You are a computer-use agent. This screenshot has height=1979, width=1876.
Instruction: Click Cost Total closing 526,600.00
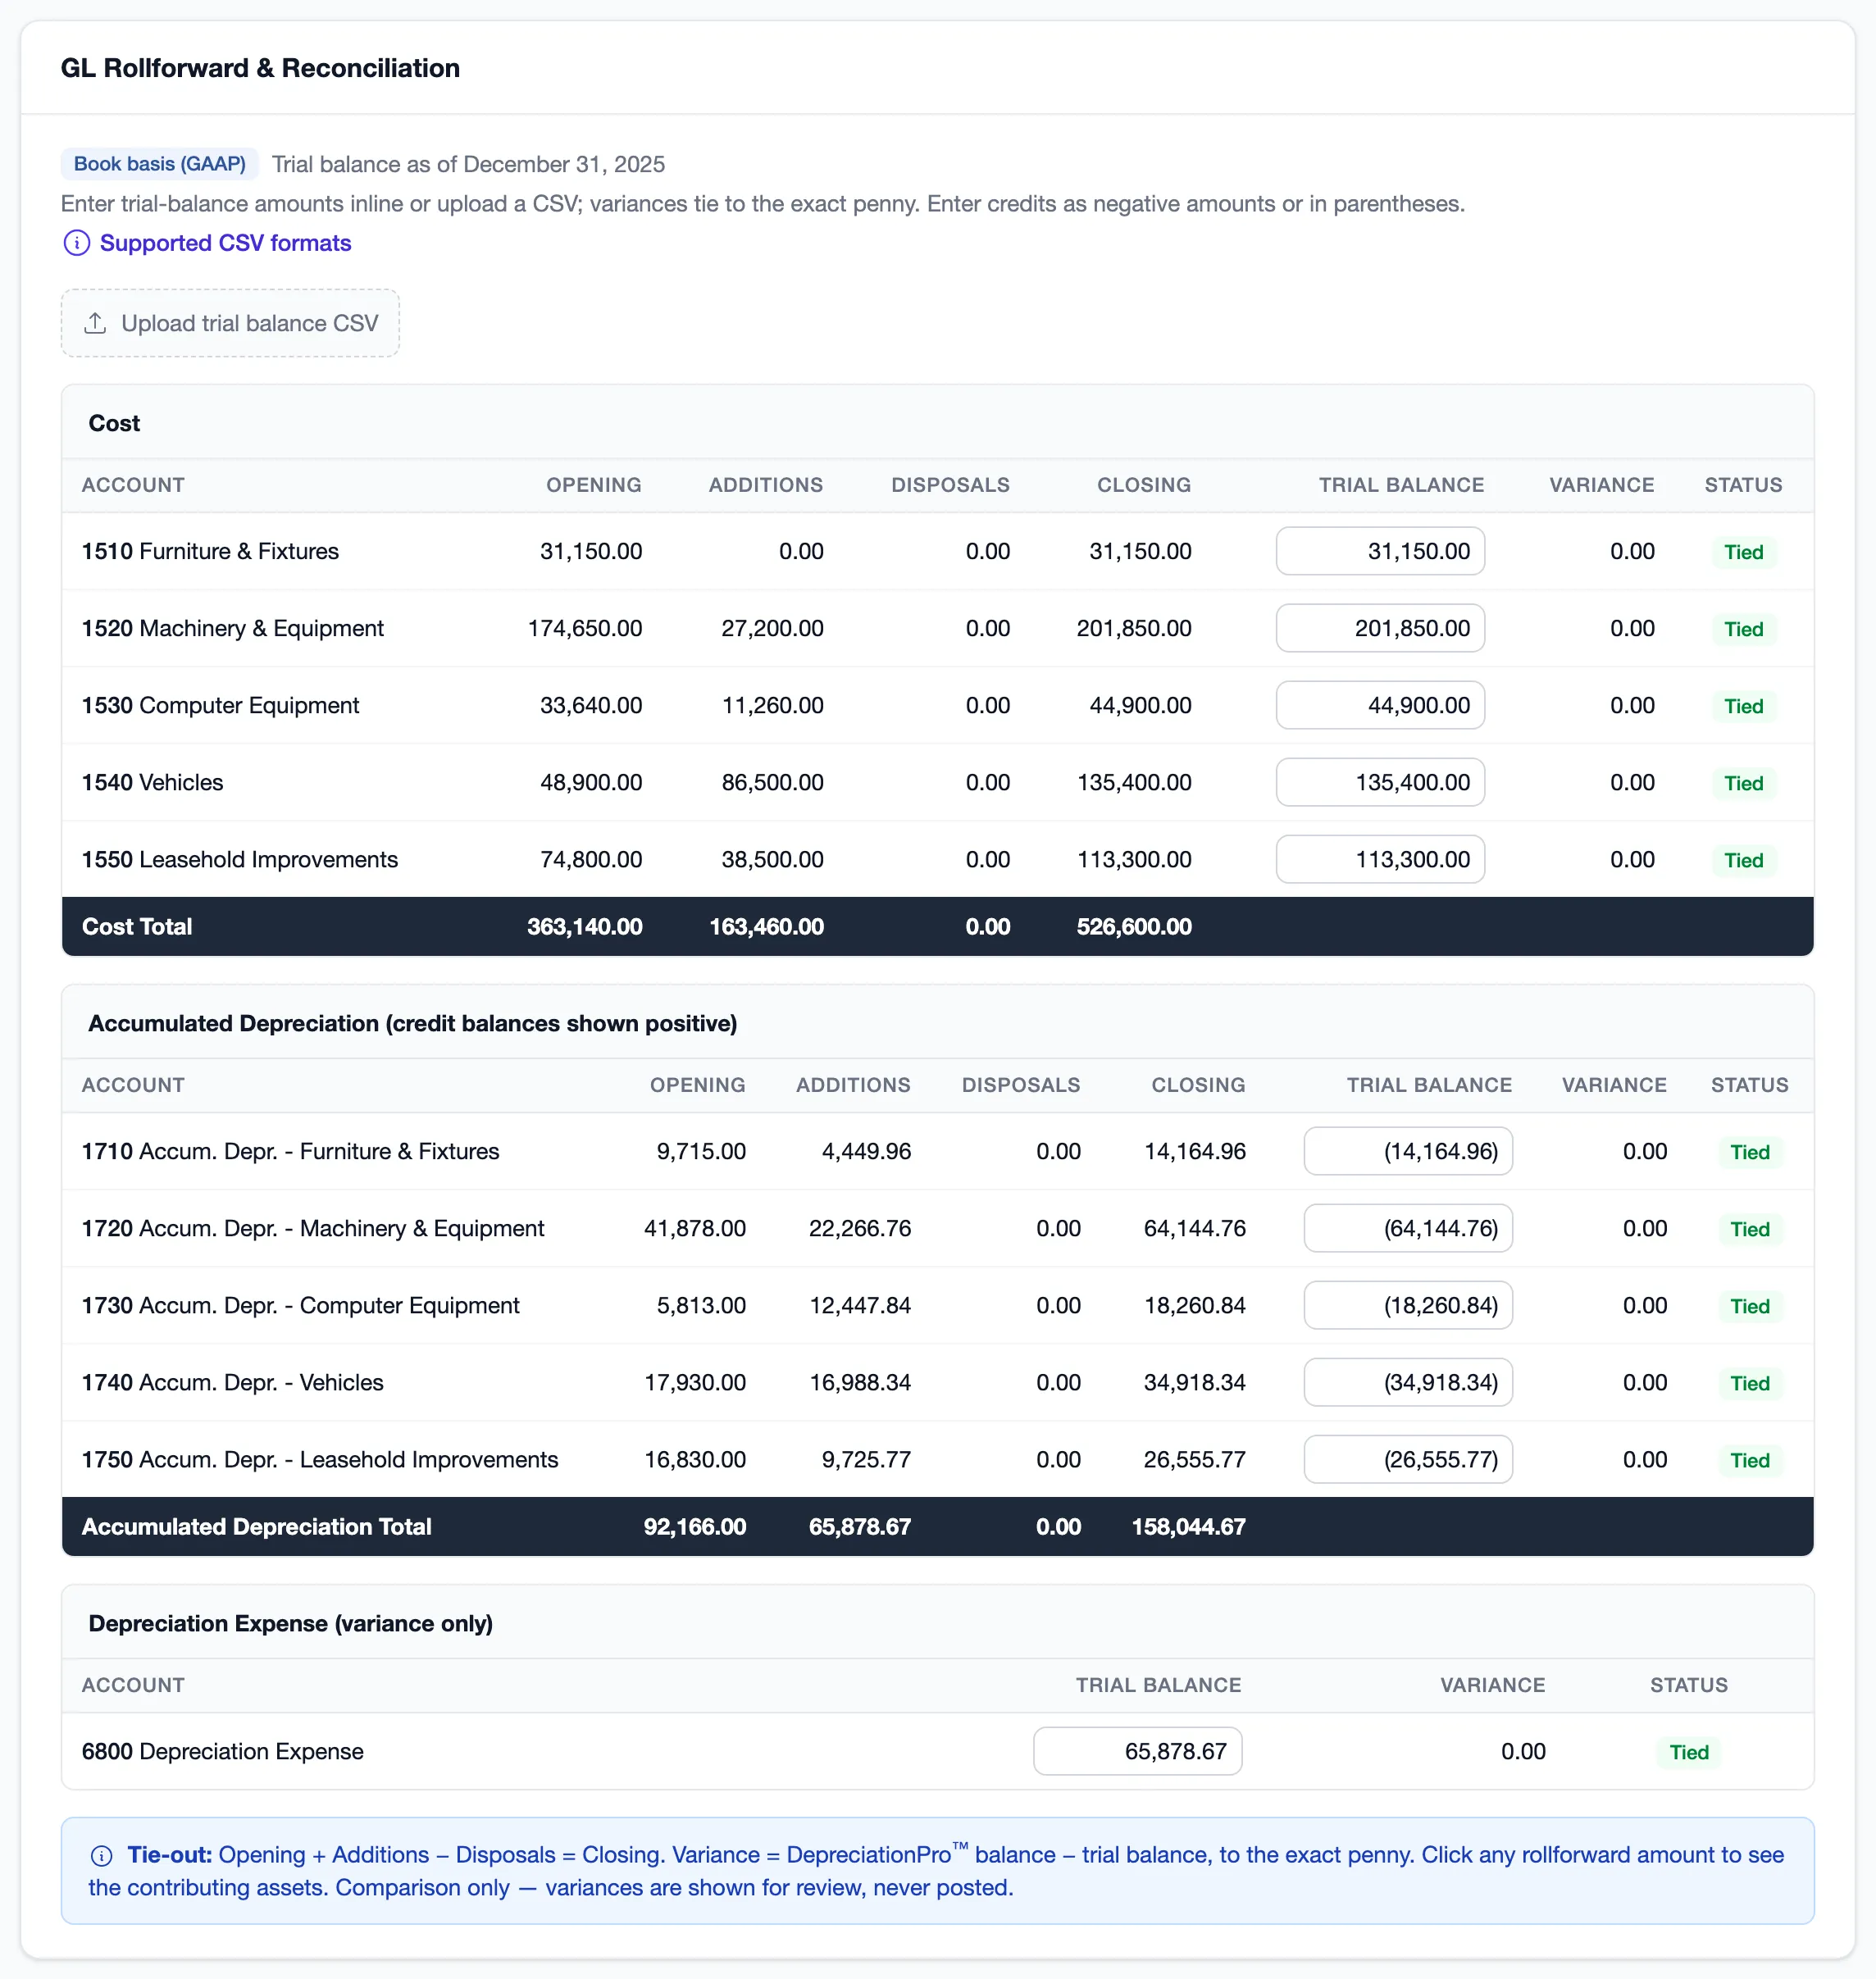pyautogui.click(x=1134, y=926)
